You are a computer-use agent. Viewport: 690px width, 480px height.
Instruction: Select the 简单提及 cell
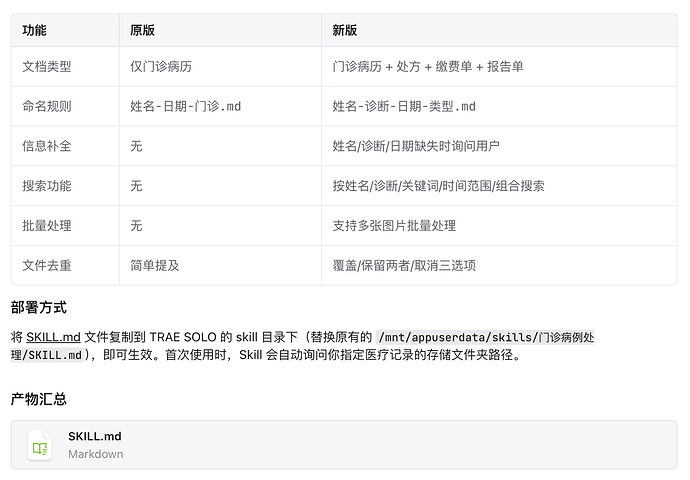click(x=154, y=265)
